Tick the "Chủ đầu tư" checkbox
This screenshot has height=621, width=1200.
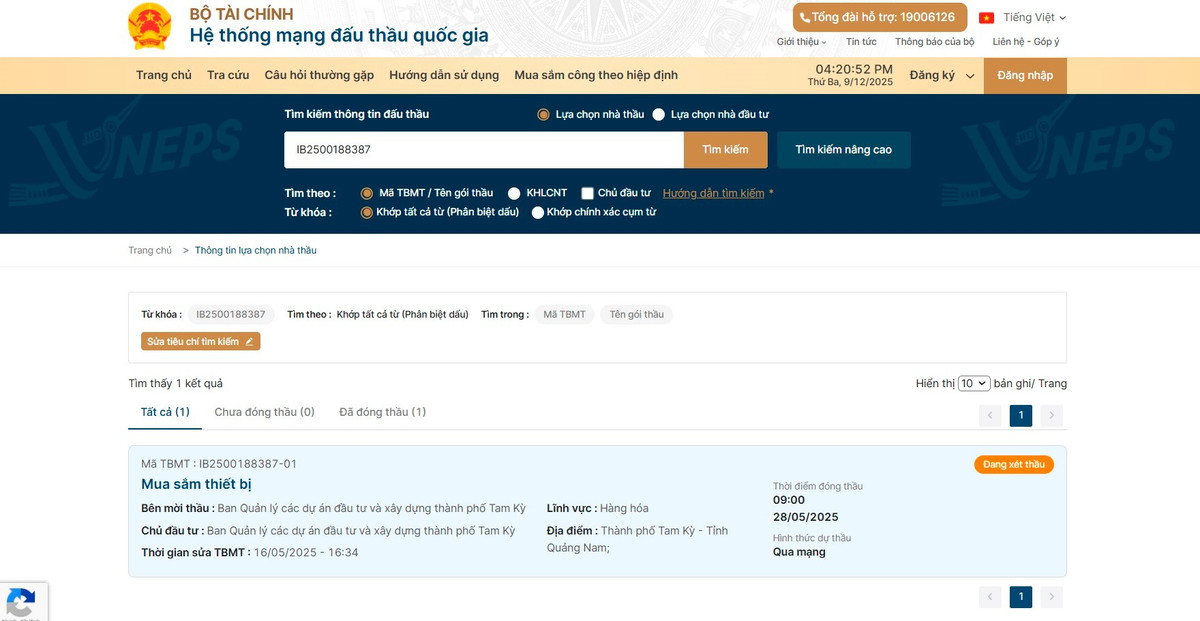(x=588, y=193)
